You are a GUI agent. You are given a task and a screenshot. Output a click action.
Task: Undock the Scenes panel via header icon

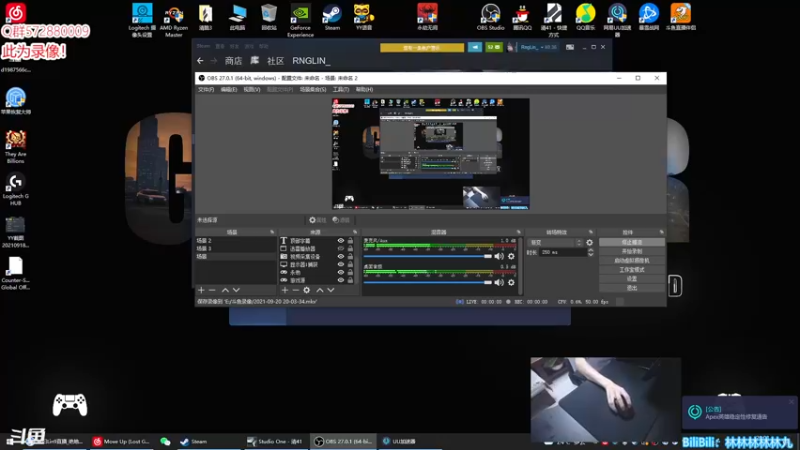coord(272,232)
